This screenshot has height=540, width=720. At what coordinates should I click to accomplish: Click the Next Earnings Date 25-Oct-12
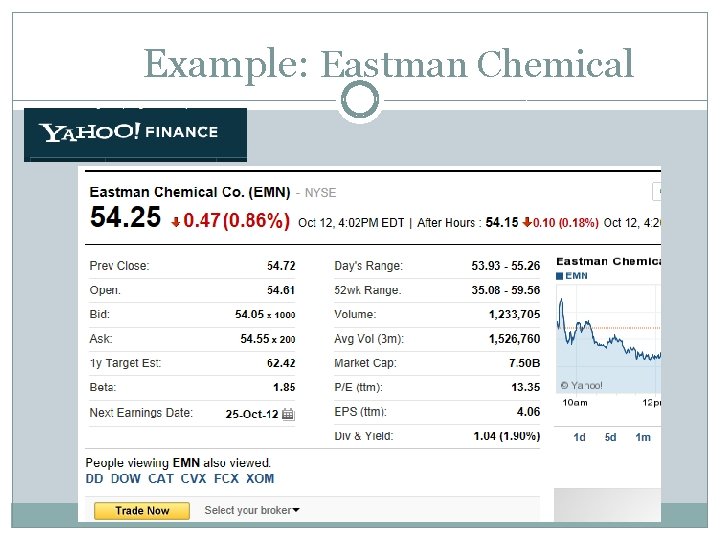pos(252,414)
